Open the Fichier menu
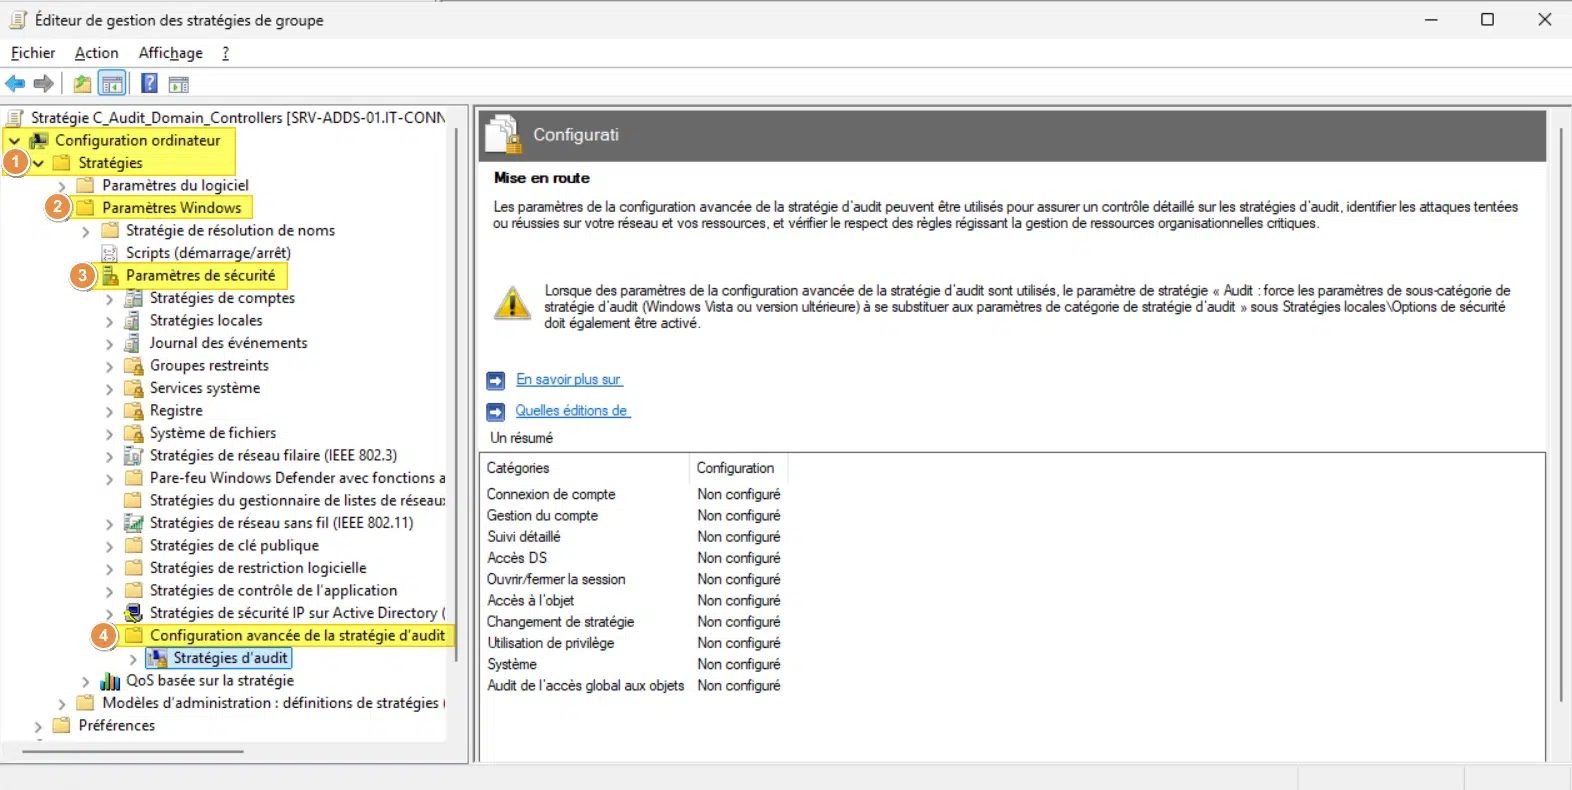1572x790 pixels. [33, 53]
